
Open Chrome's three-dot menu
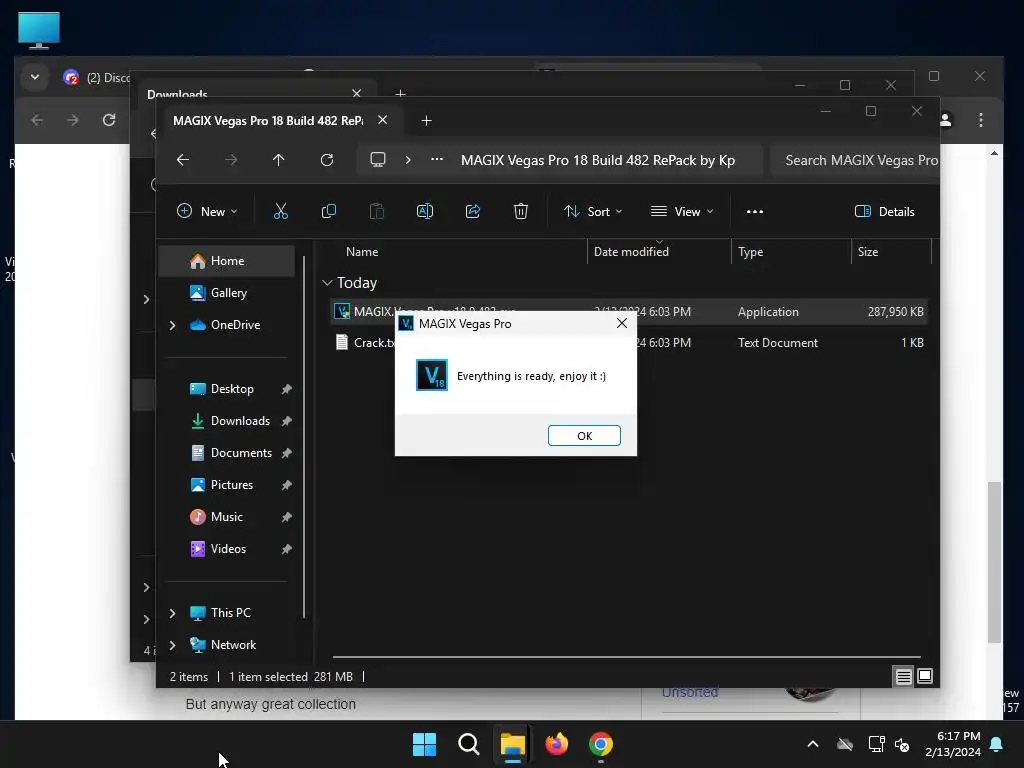[x=980, y=120]
